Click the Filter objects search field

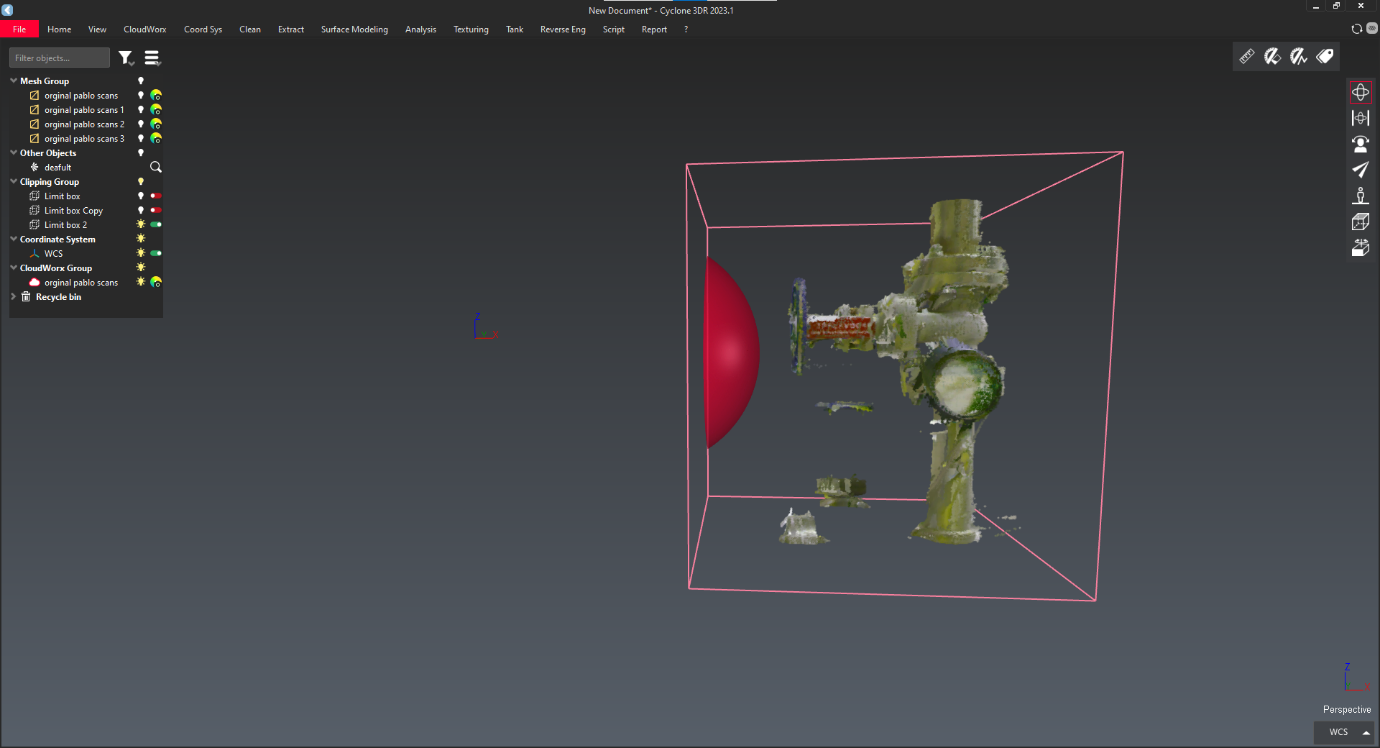pyautogui.click(x=60, y=58)
